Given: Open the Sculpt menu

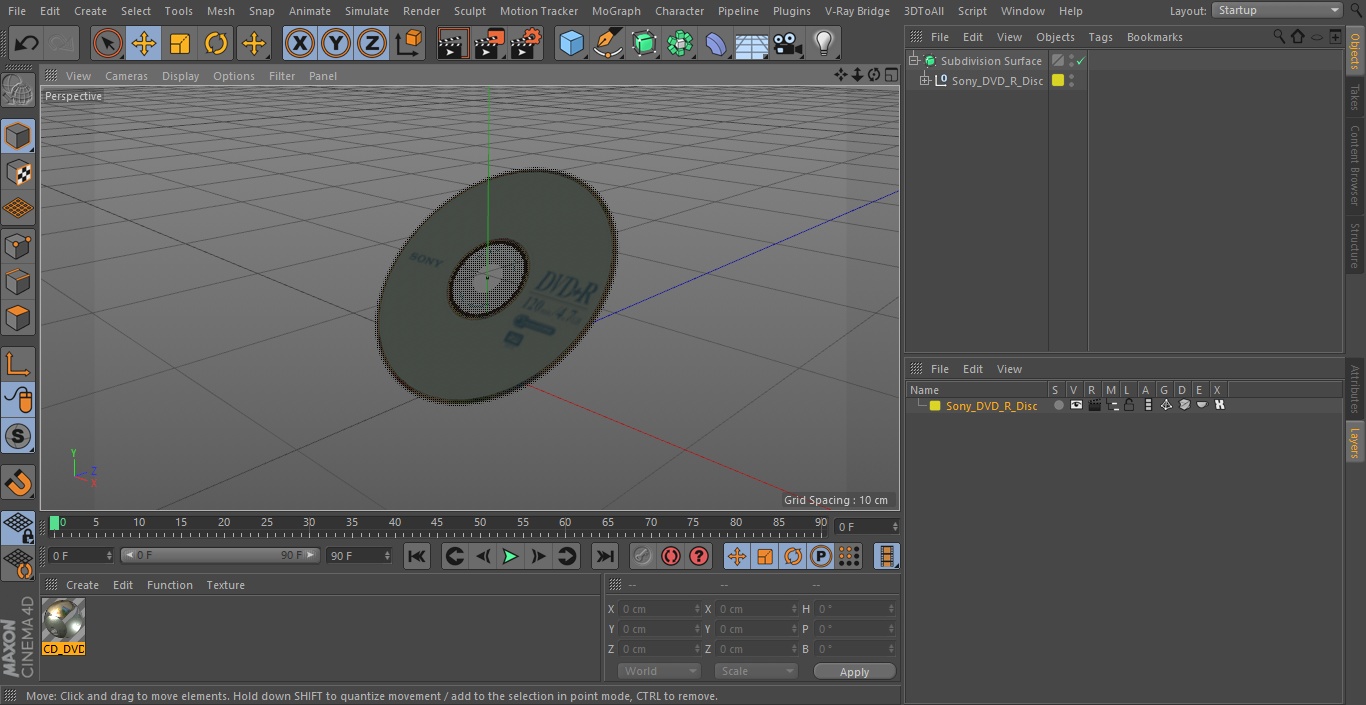Looking at the screenshot, I should (469, 11).
